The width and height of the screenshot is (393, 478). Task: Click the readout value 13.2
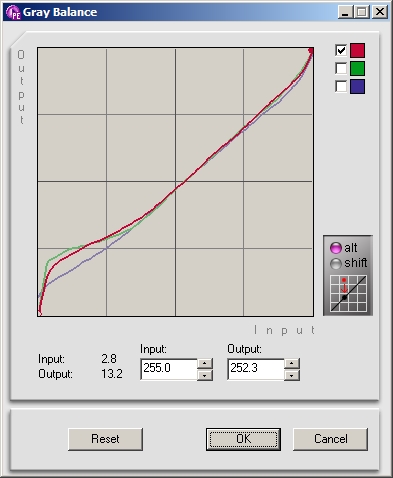coord(112,374)
